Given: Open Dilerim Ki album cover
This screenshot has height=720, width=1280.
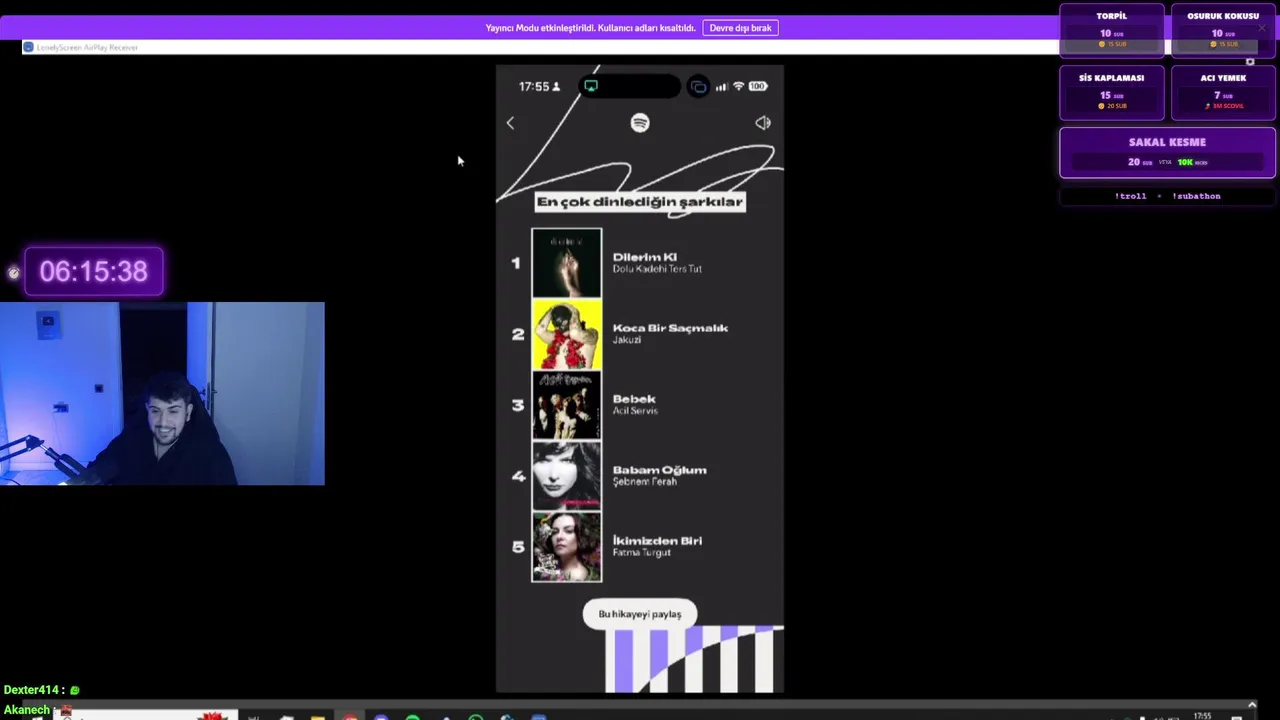Looking at the screenshot, I should click(x=567, y=263).
